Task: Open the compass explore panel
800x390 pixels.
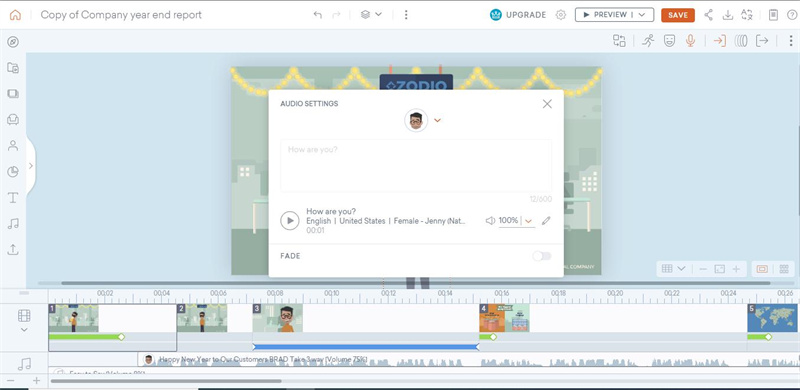Action: [x=13, y=42]
